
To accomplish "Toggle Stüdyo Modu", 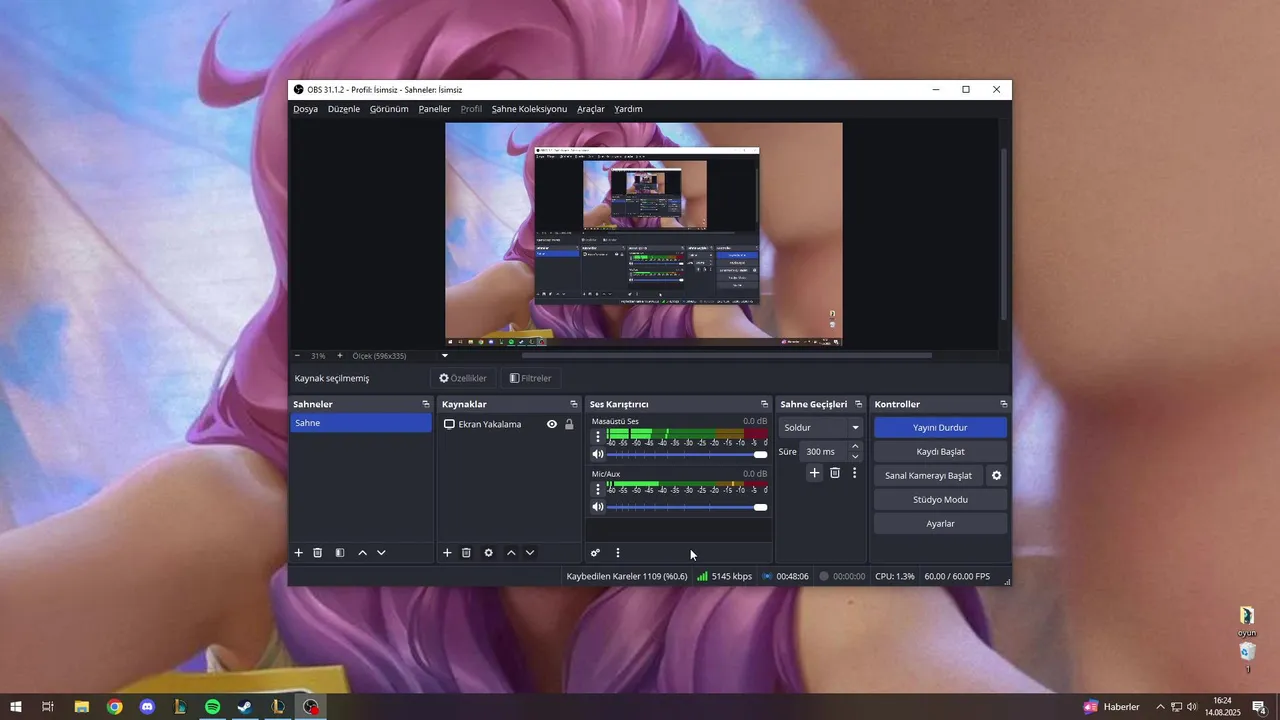I will (940, 500).
